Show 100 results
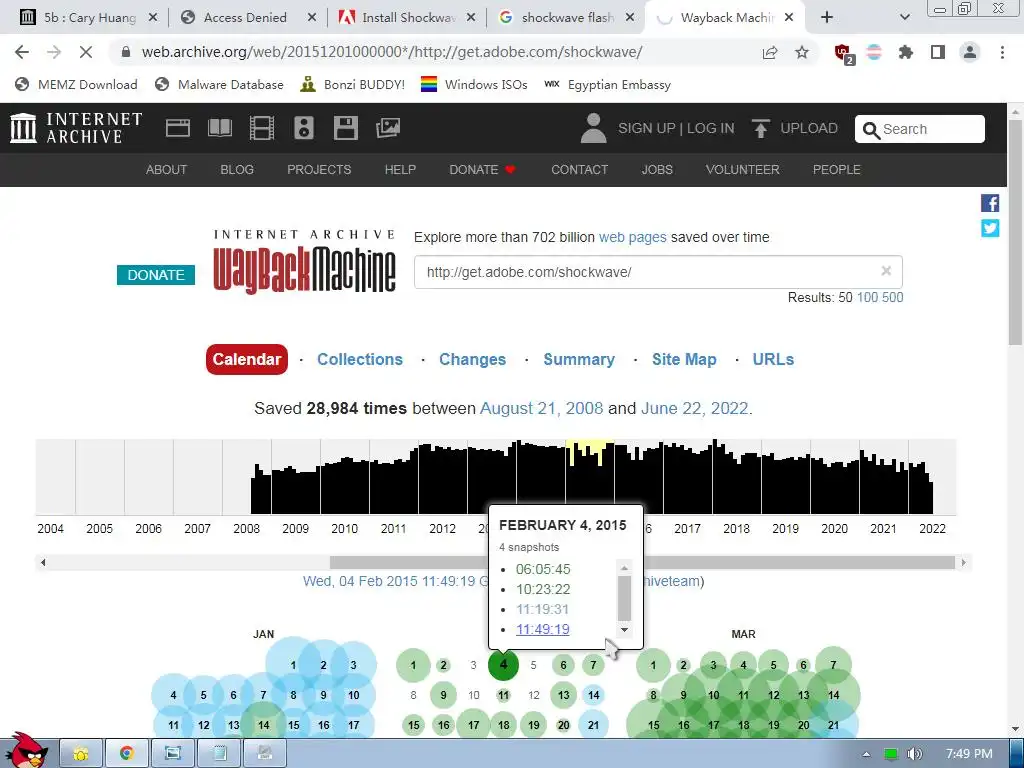The width and height of the screenshot is (1024, 768). click(867, 297)
